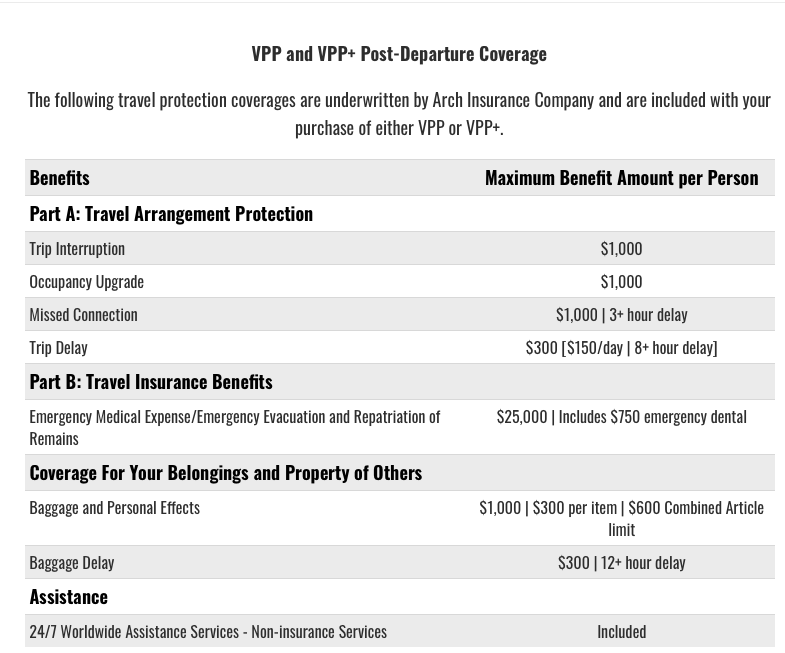Viewport: 785px width, 653px height.
Task: Click the Maximum Benefit Amount per Person header
Action: click(621, 177)
